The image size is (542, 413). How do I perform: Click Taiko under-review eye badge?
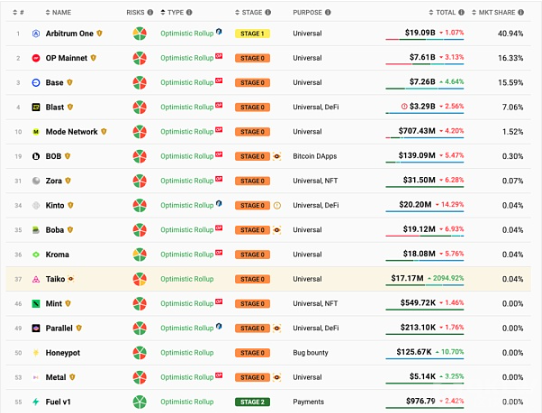click(71, 279)
